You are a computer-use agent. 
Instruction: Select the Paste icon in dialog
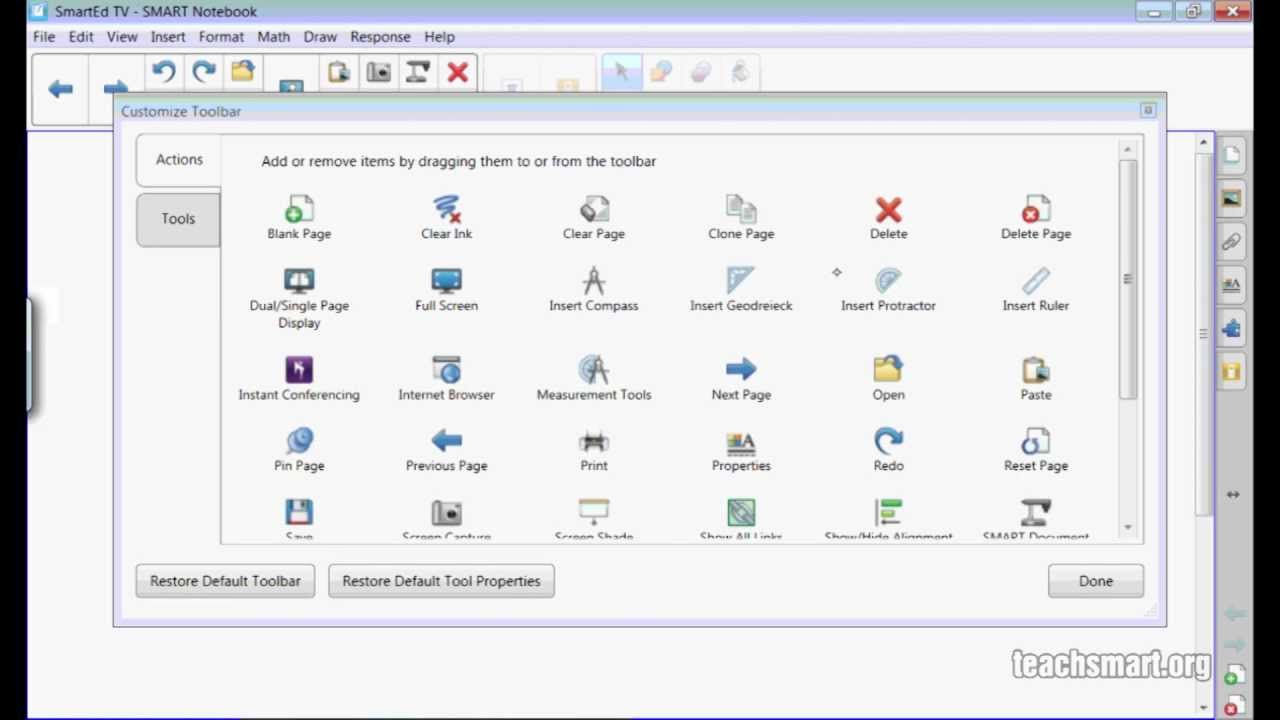[1036, 370]
